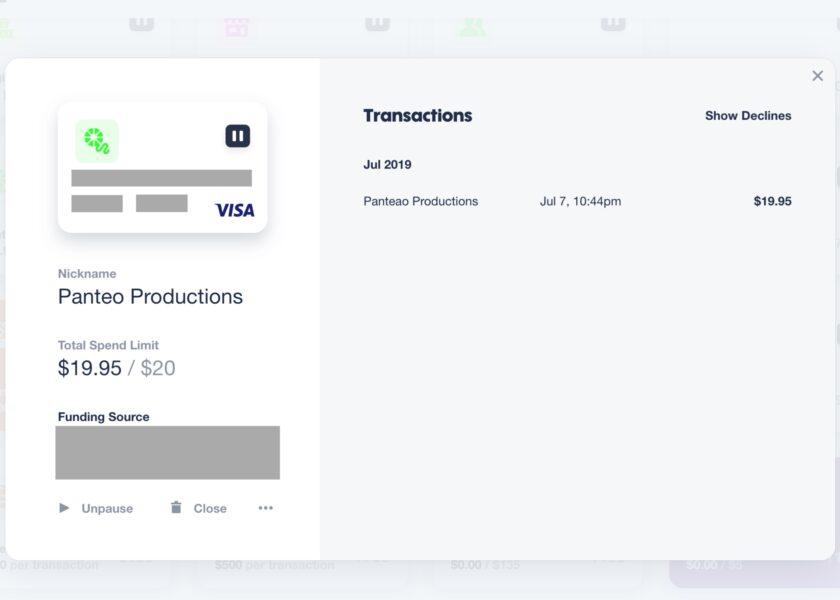
Task: Open the three-dot more options menu
Action: (x=266, y=508)
